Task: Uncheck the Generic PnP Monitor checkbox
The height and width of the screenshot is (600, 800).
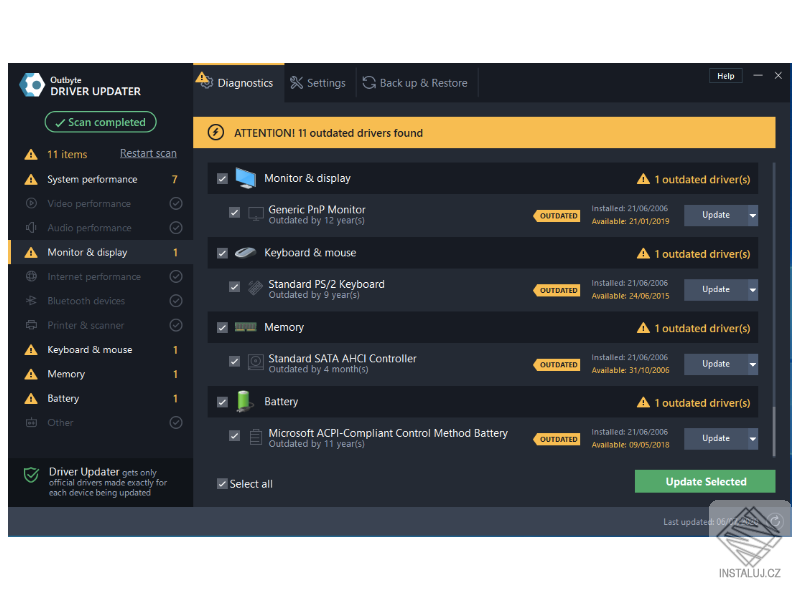Action: click(x=234, y=212)
